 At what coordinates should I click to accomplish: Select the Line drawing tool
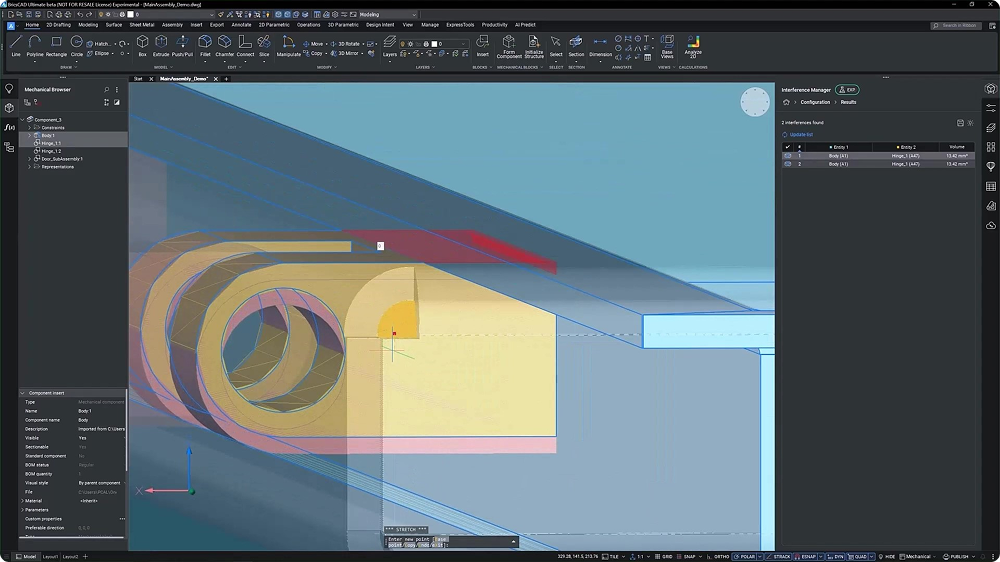16,46
